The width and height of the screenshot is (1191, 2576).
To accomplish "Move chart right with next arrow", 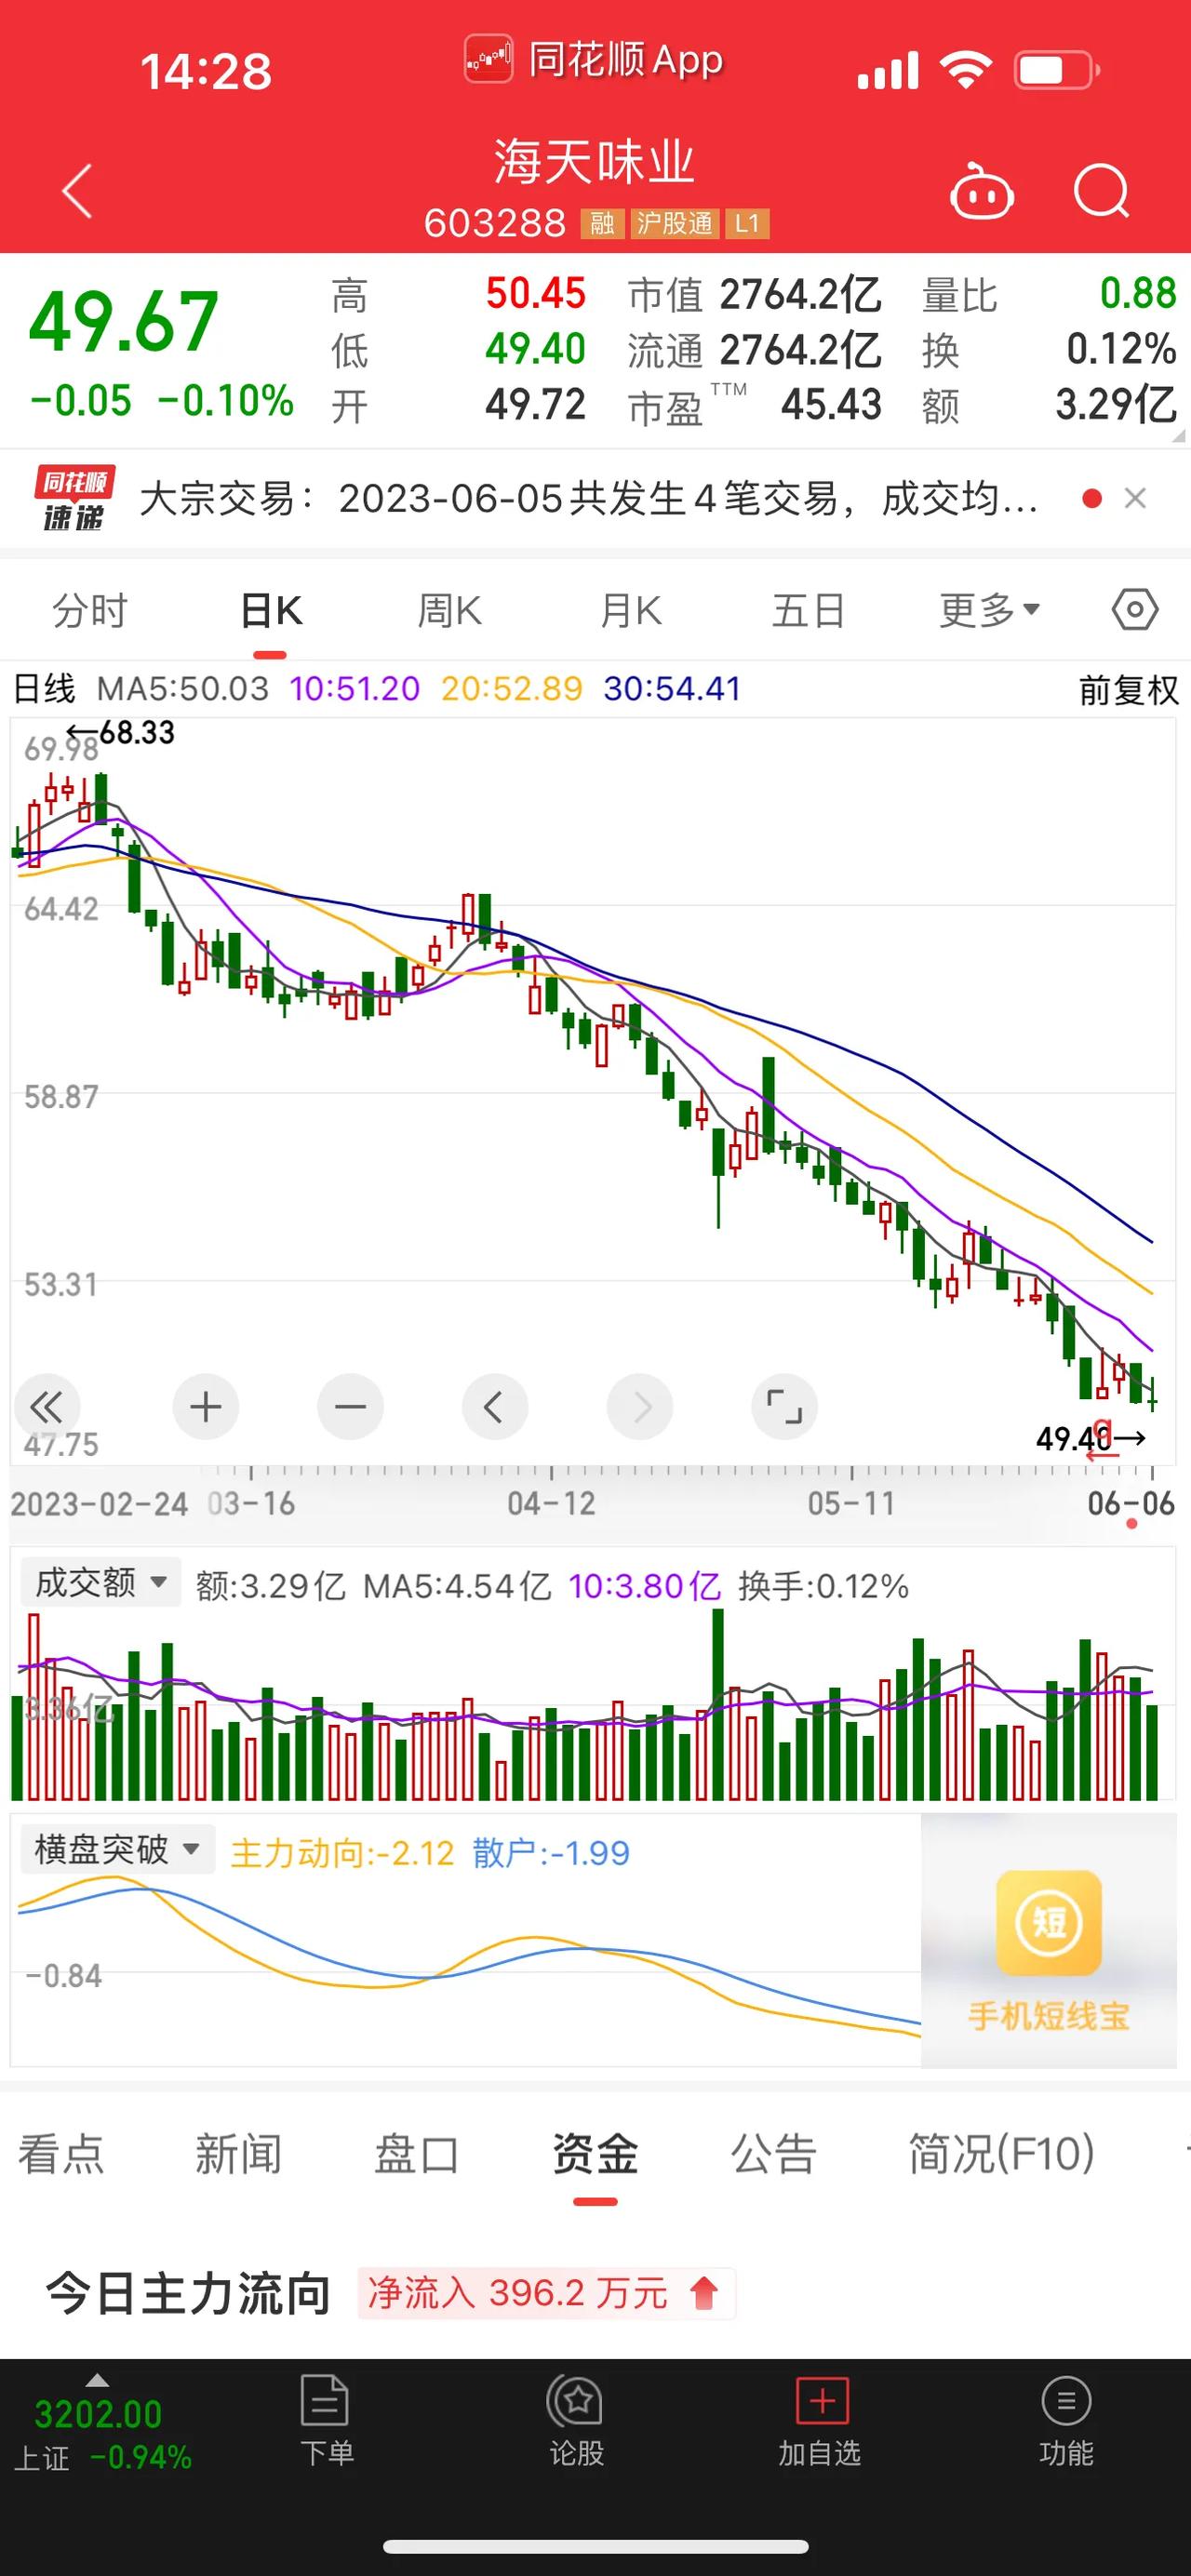I will coord(640,1407).
